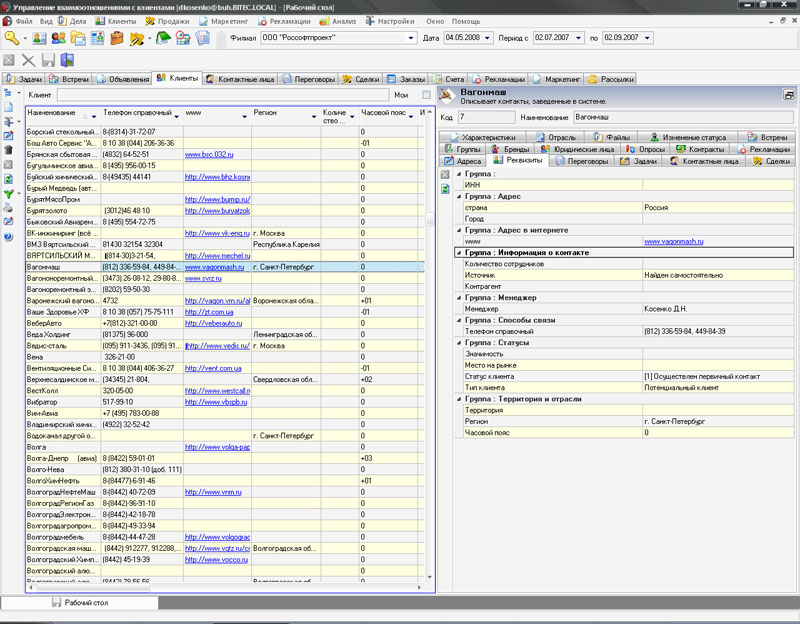The height and width of the screenshot is (624, 800).
Task: Open the Анализ menu
Action: coord(338,21)
